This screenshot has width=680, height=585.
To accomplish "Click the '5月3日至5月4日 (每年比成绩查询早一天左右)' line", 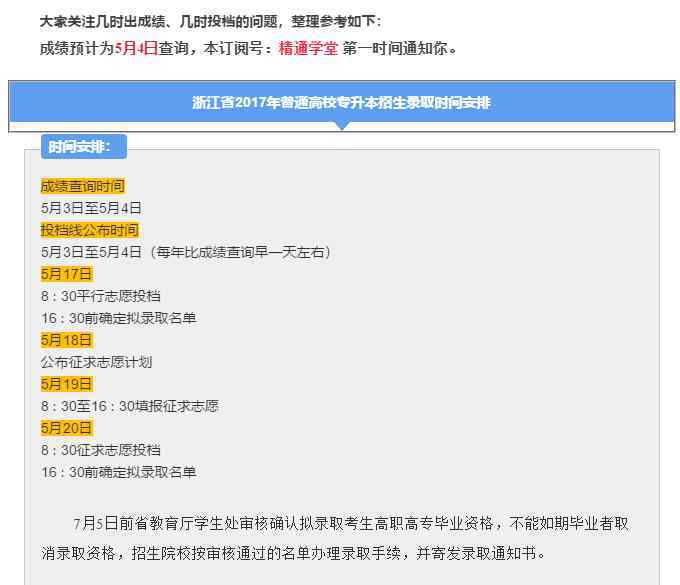I will point(186,252).
